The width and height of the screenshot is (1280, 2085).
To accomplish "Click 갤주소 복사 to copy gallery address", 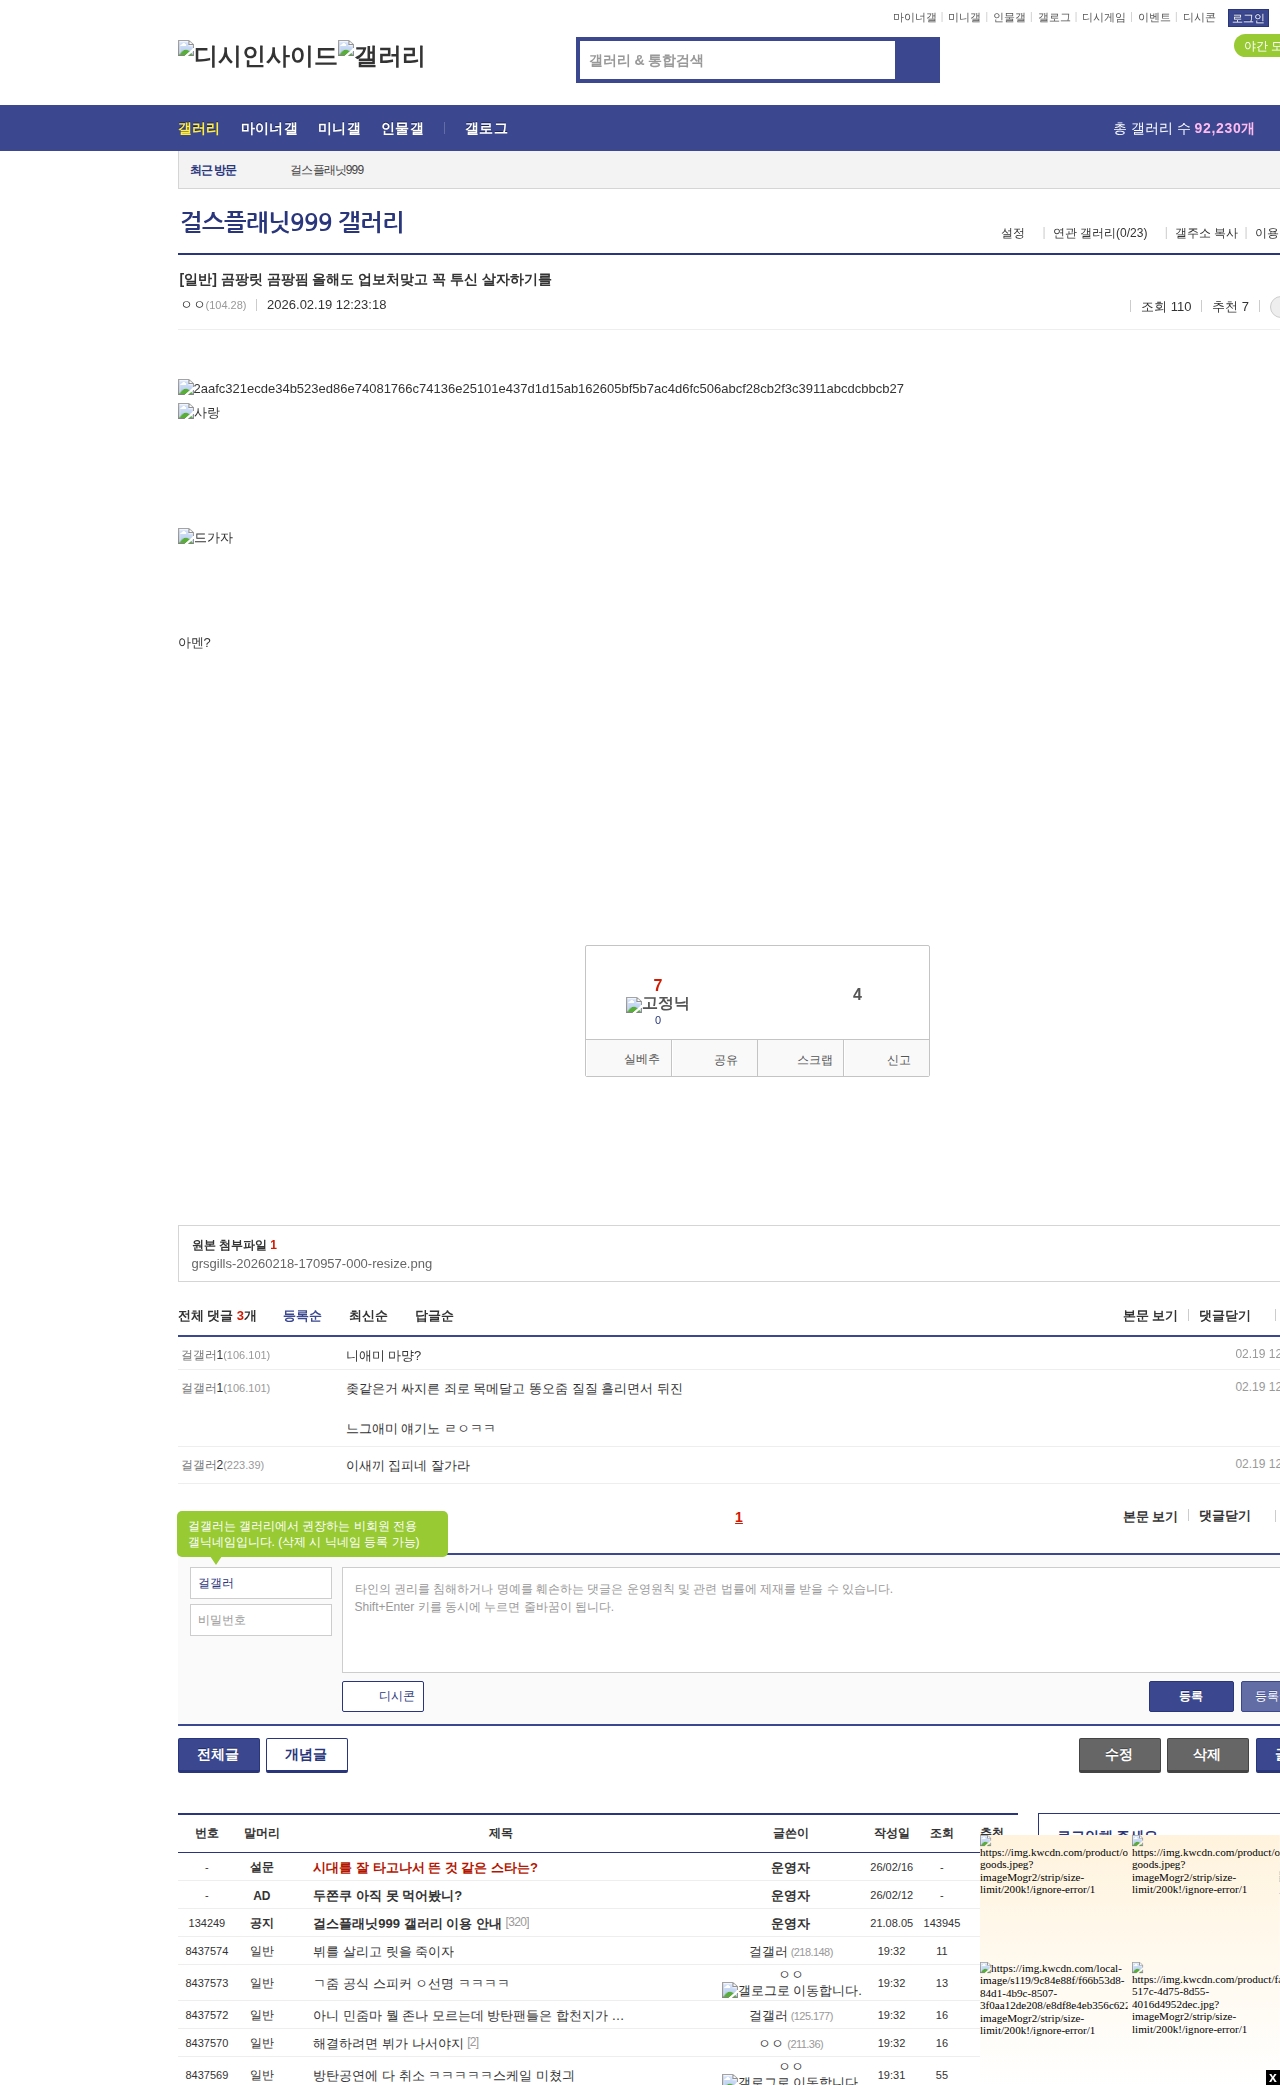I will pos(1206,233).
